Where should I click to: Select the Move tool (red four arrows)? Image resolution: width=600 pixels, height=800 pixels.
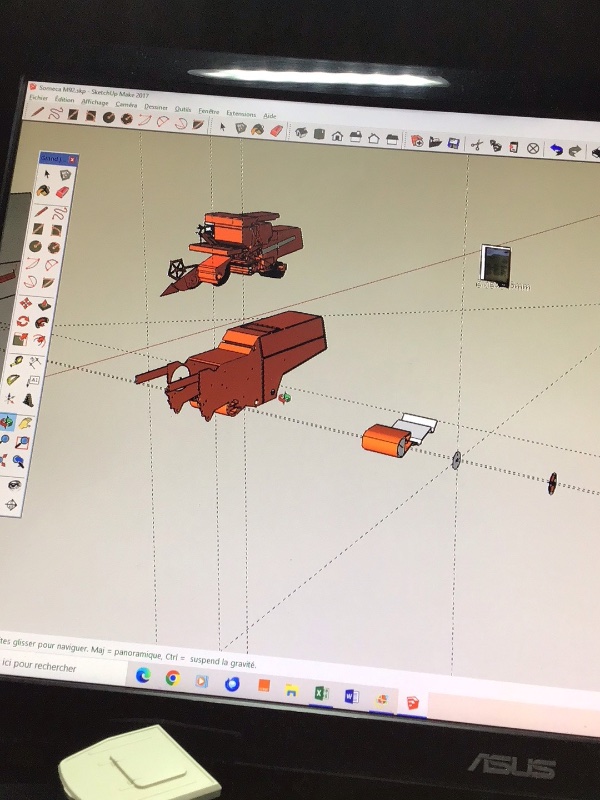pyautogui.click(x=26, y=304)
